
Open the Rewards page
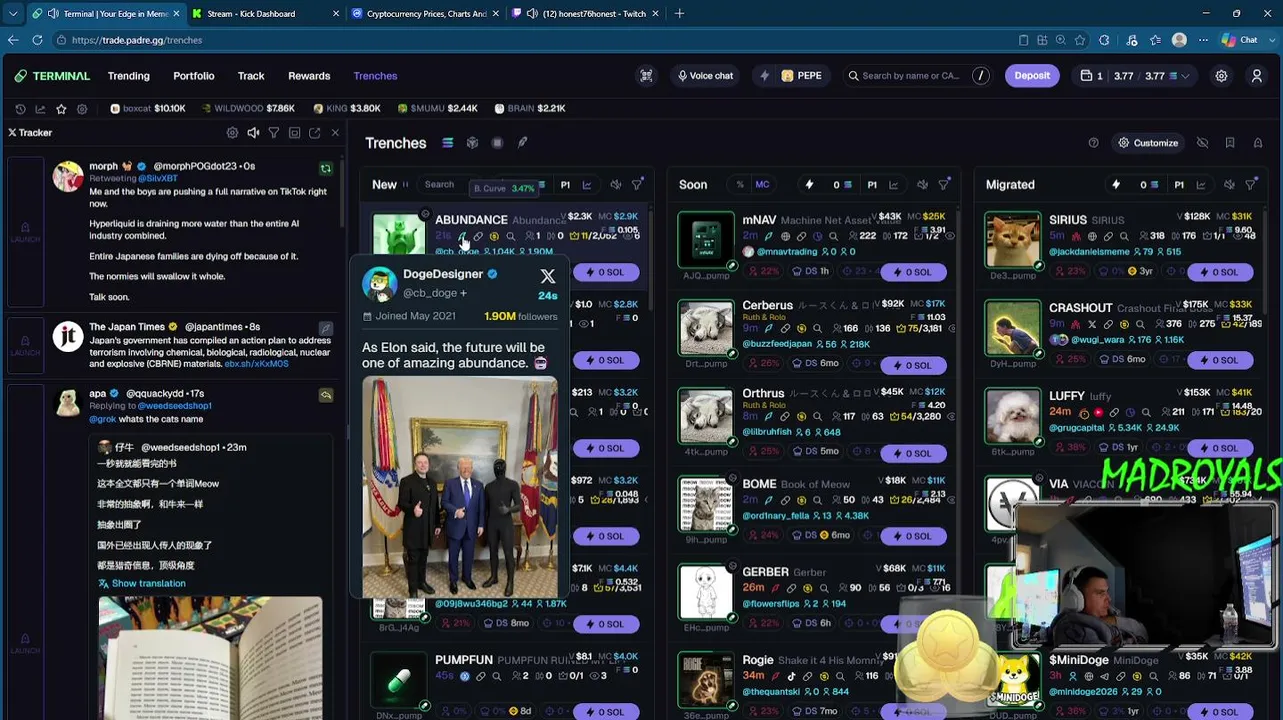pos(309,76)
